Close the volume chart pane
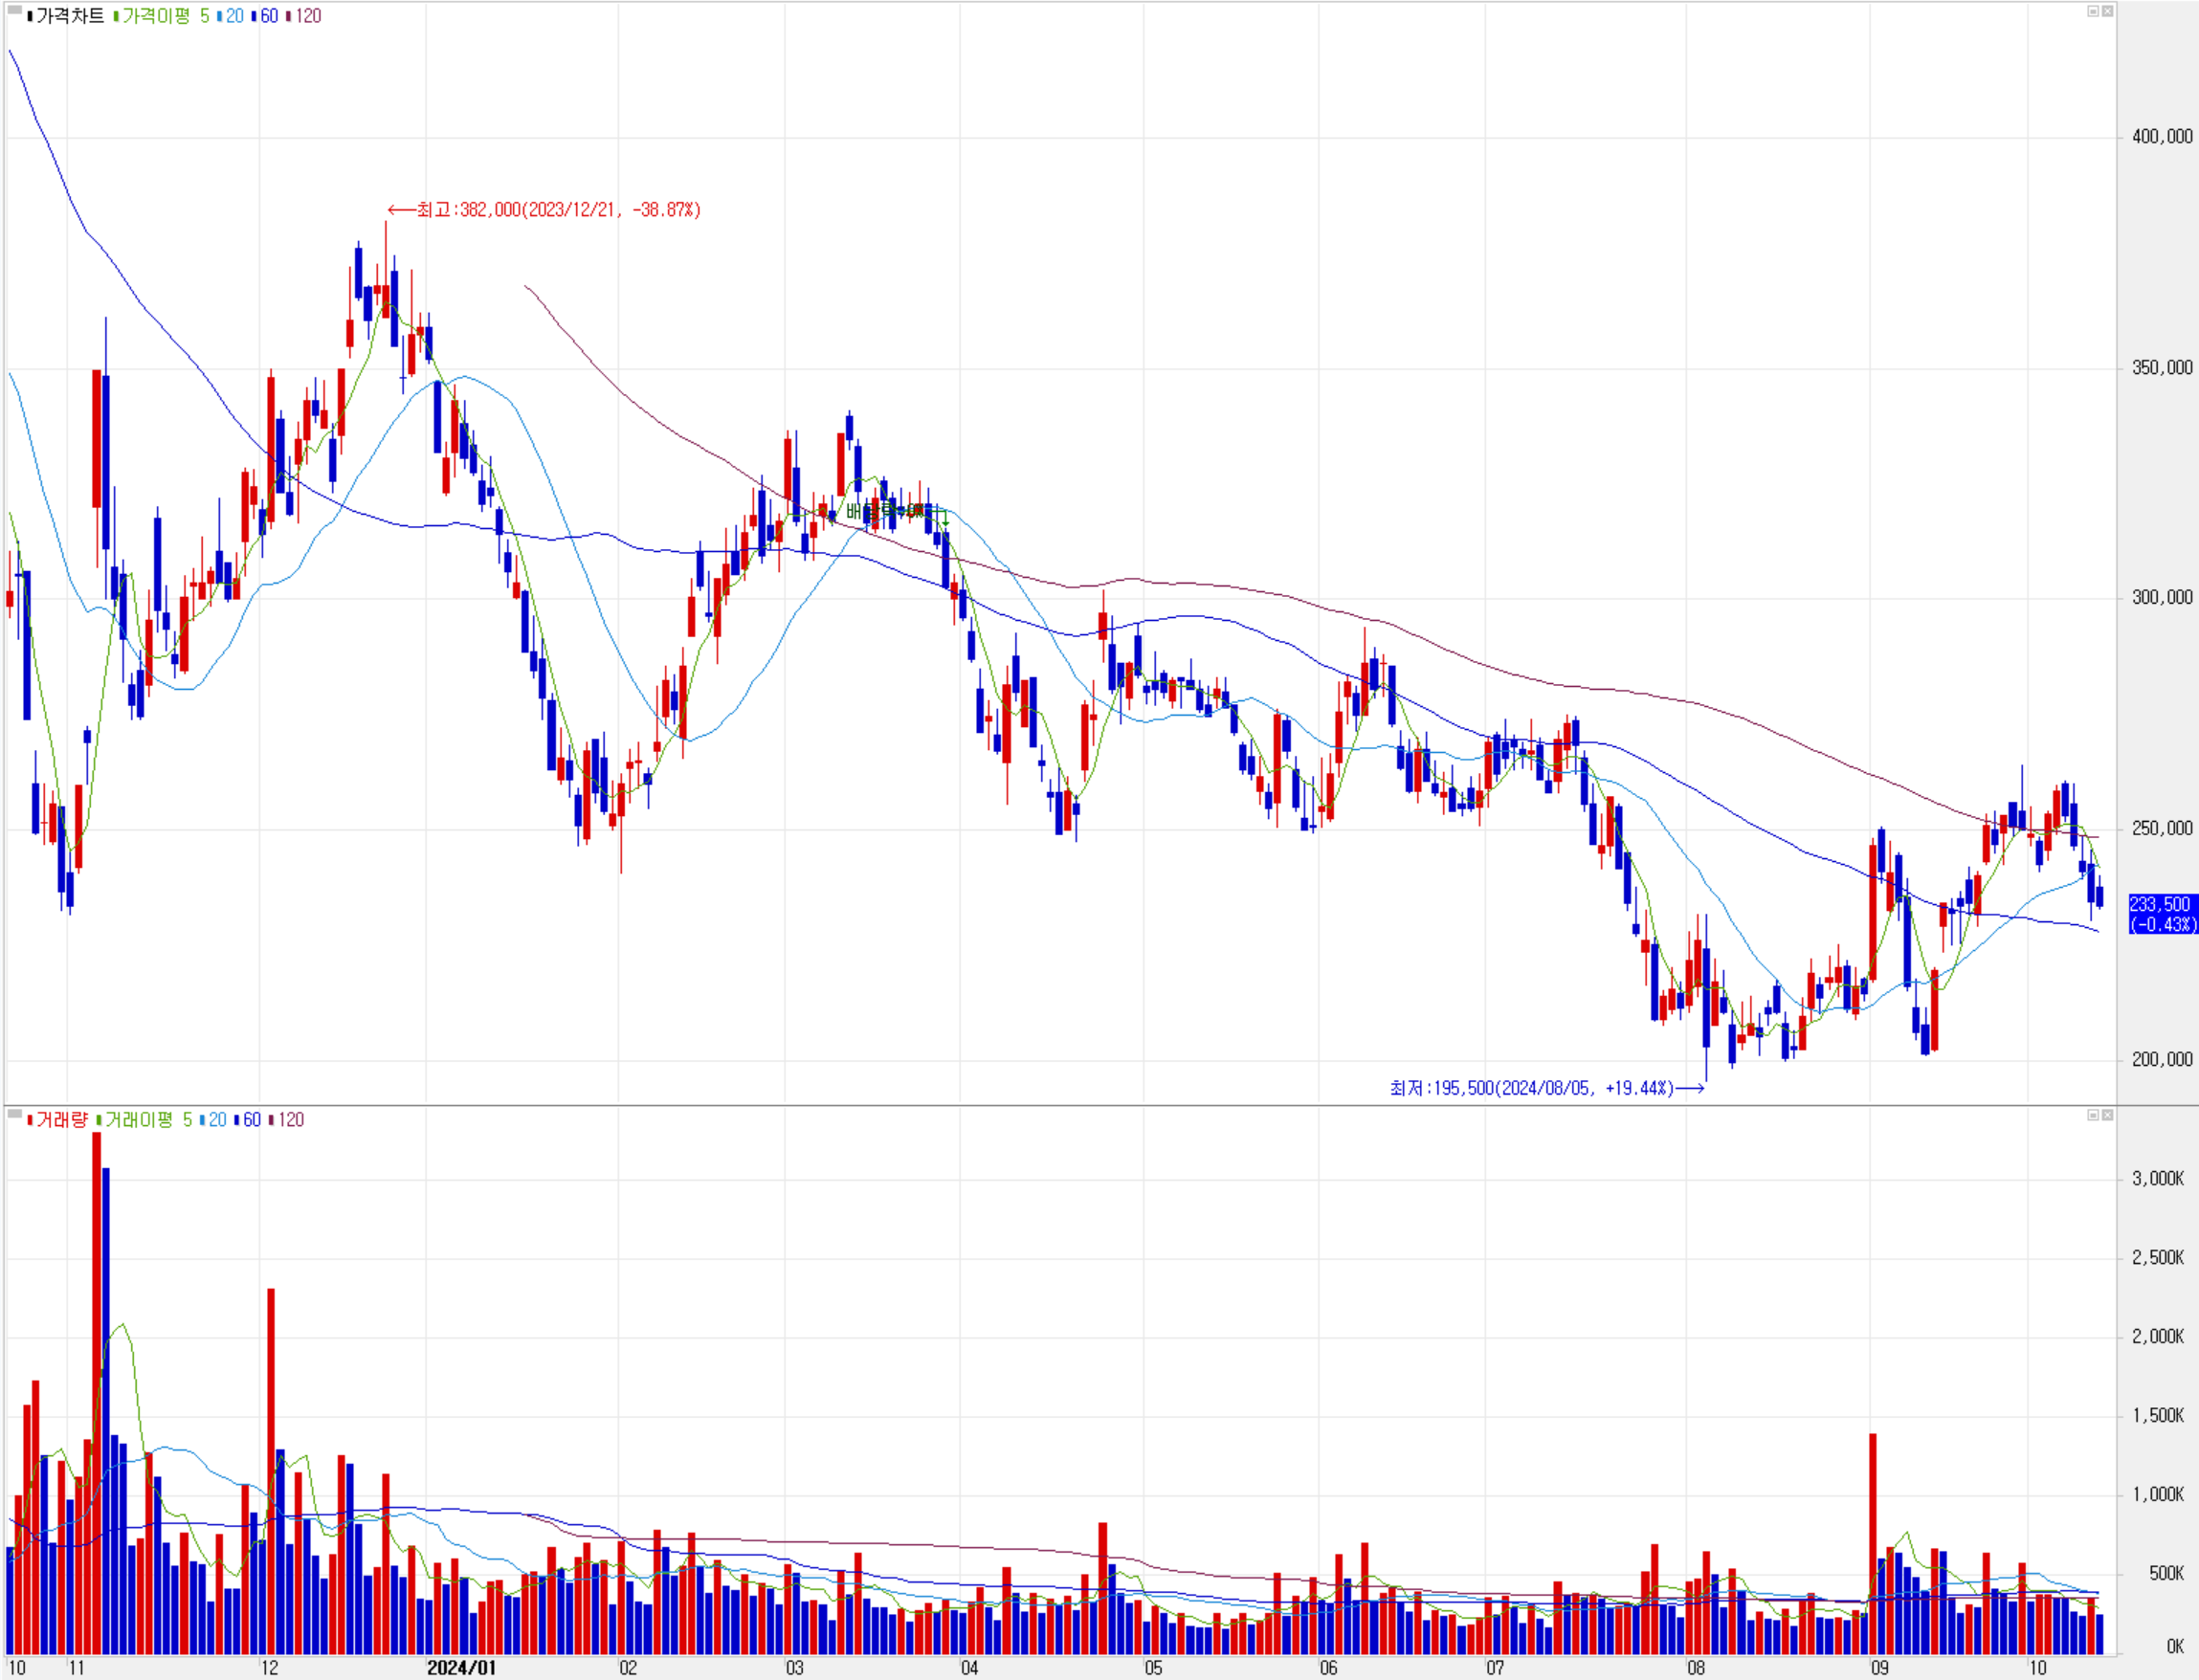The image size is (2199, 1680). click(2107, 1115)
